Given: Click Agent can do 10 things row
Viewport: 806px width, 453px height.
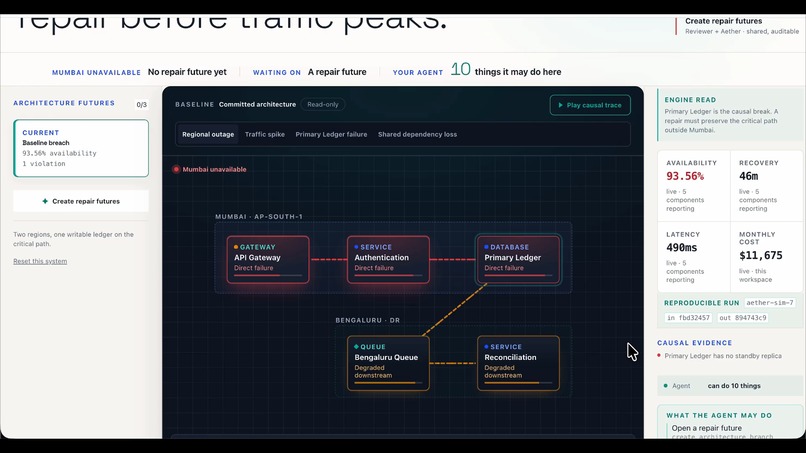Looking at the screenshot, I should click(730, 386).
